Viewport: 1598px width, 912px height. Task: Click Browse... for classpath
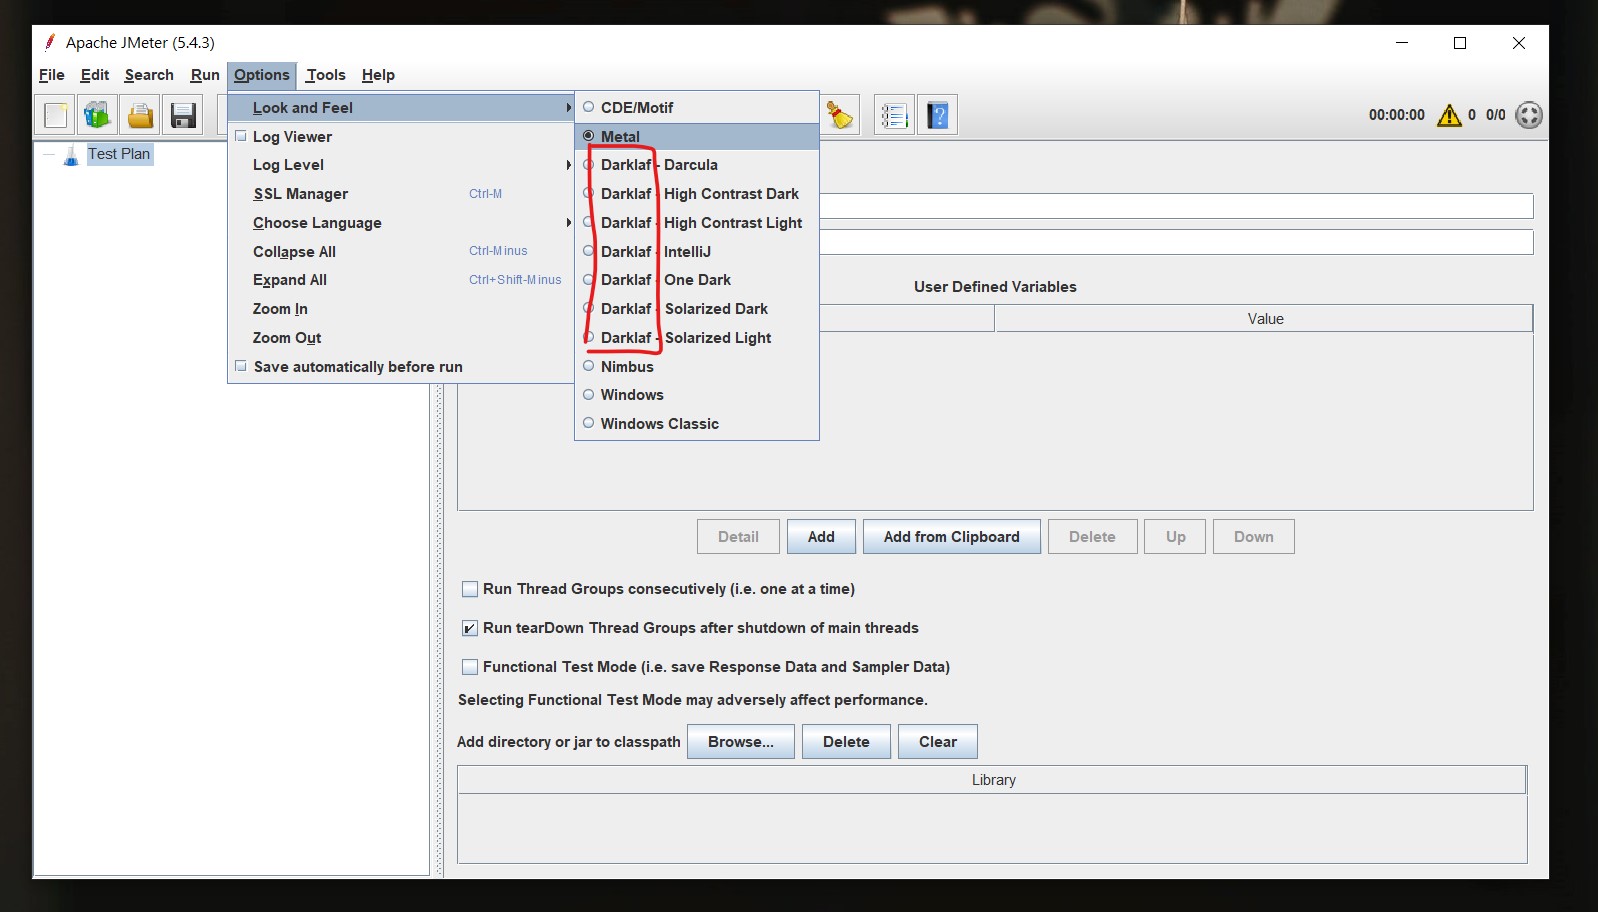point(741,742)
